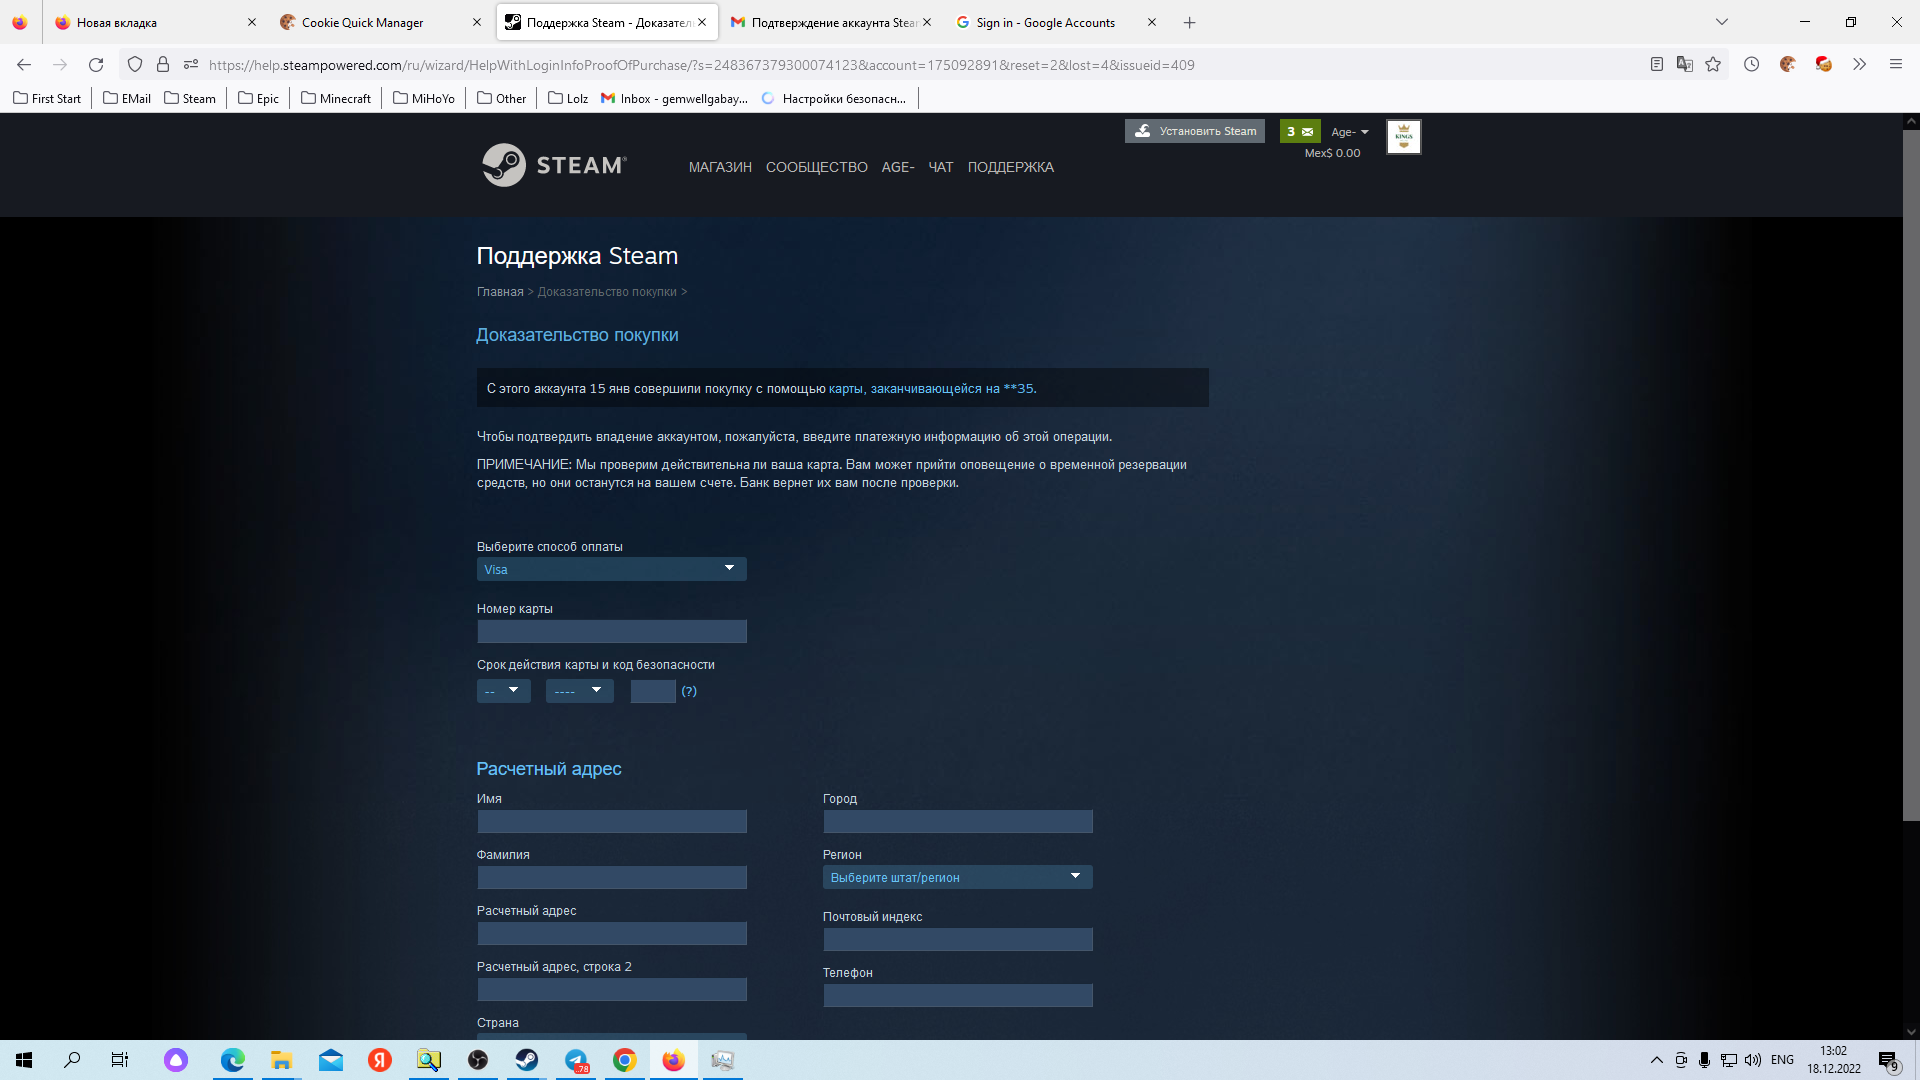The image size is (1920, 1080).
Task: Open the Minecraft bookmarks folder
Action: [336, 98]
